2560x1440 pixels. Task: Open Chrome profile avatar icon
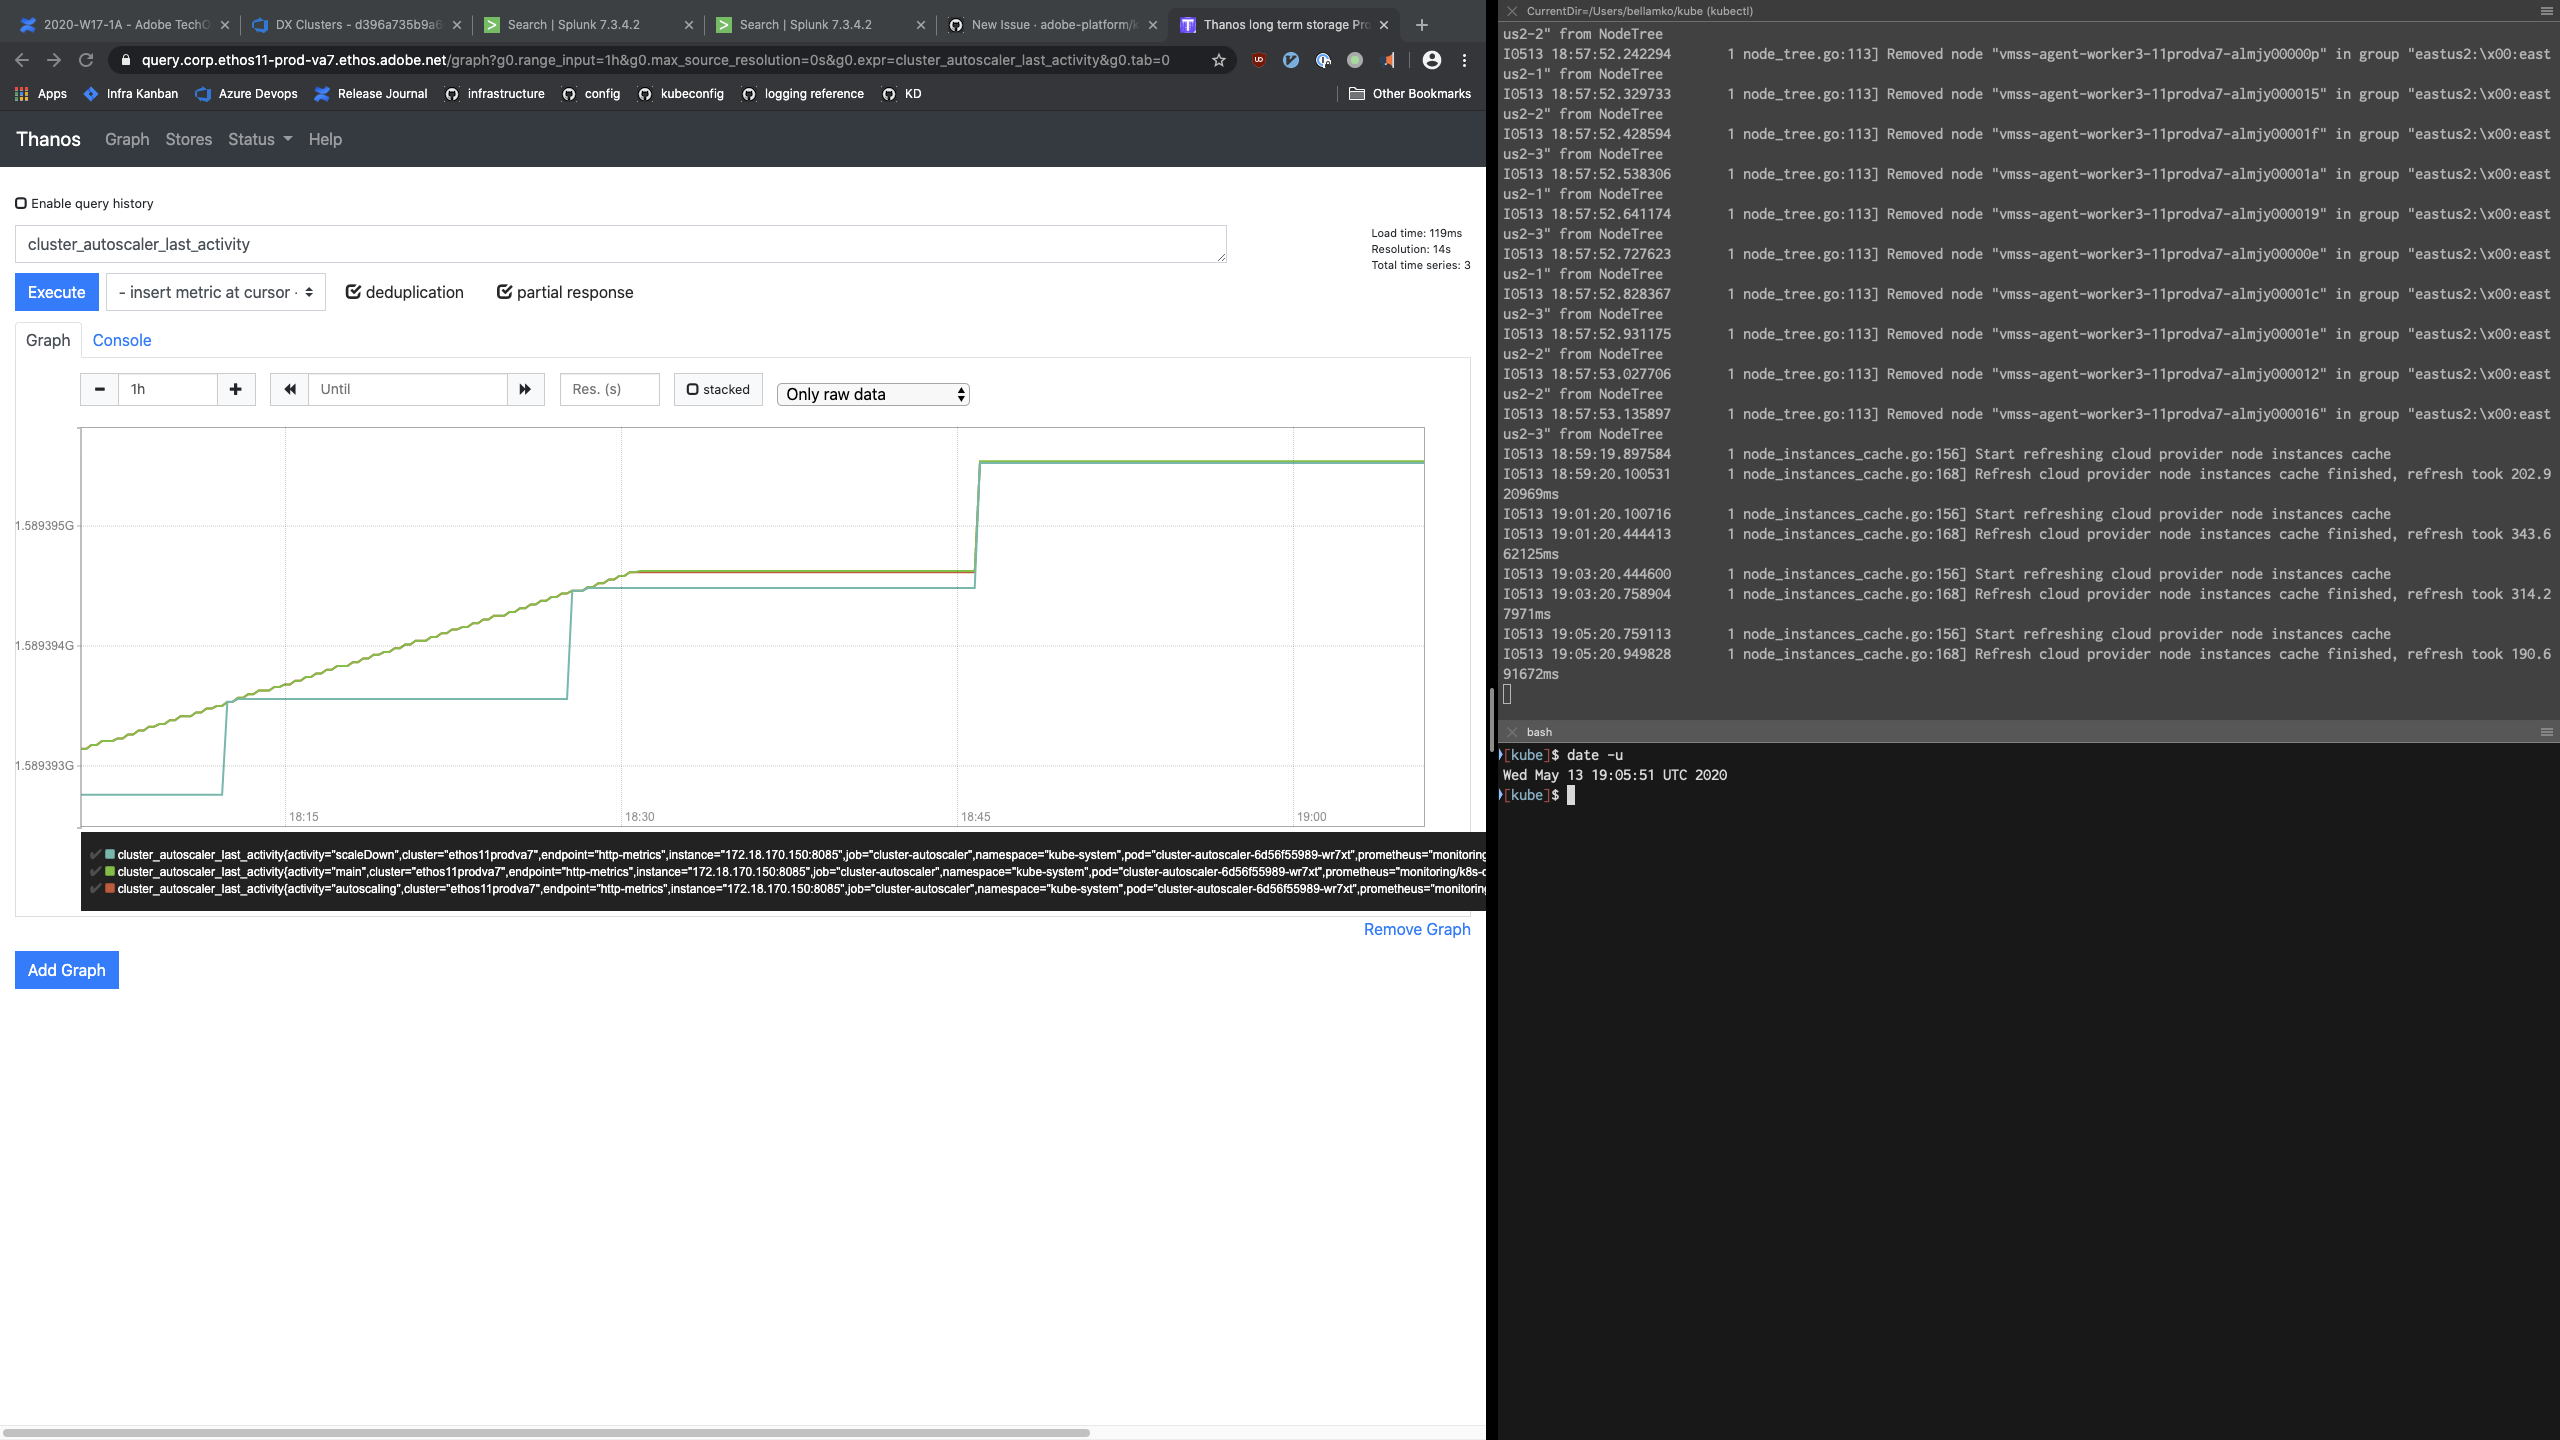(1431, 60)
